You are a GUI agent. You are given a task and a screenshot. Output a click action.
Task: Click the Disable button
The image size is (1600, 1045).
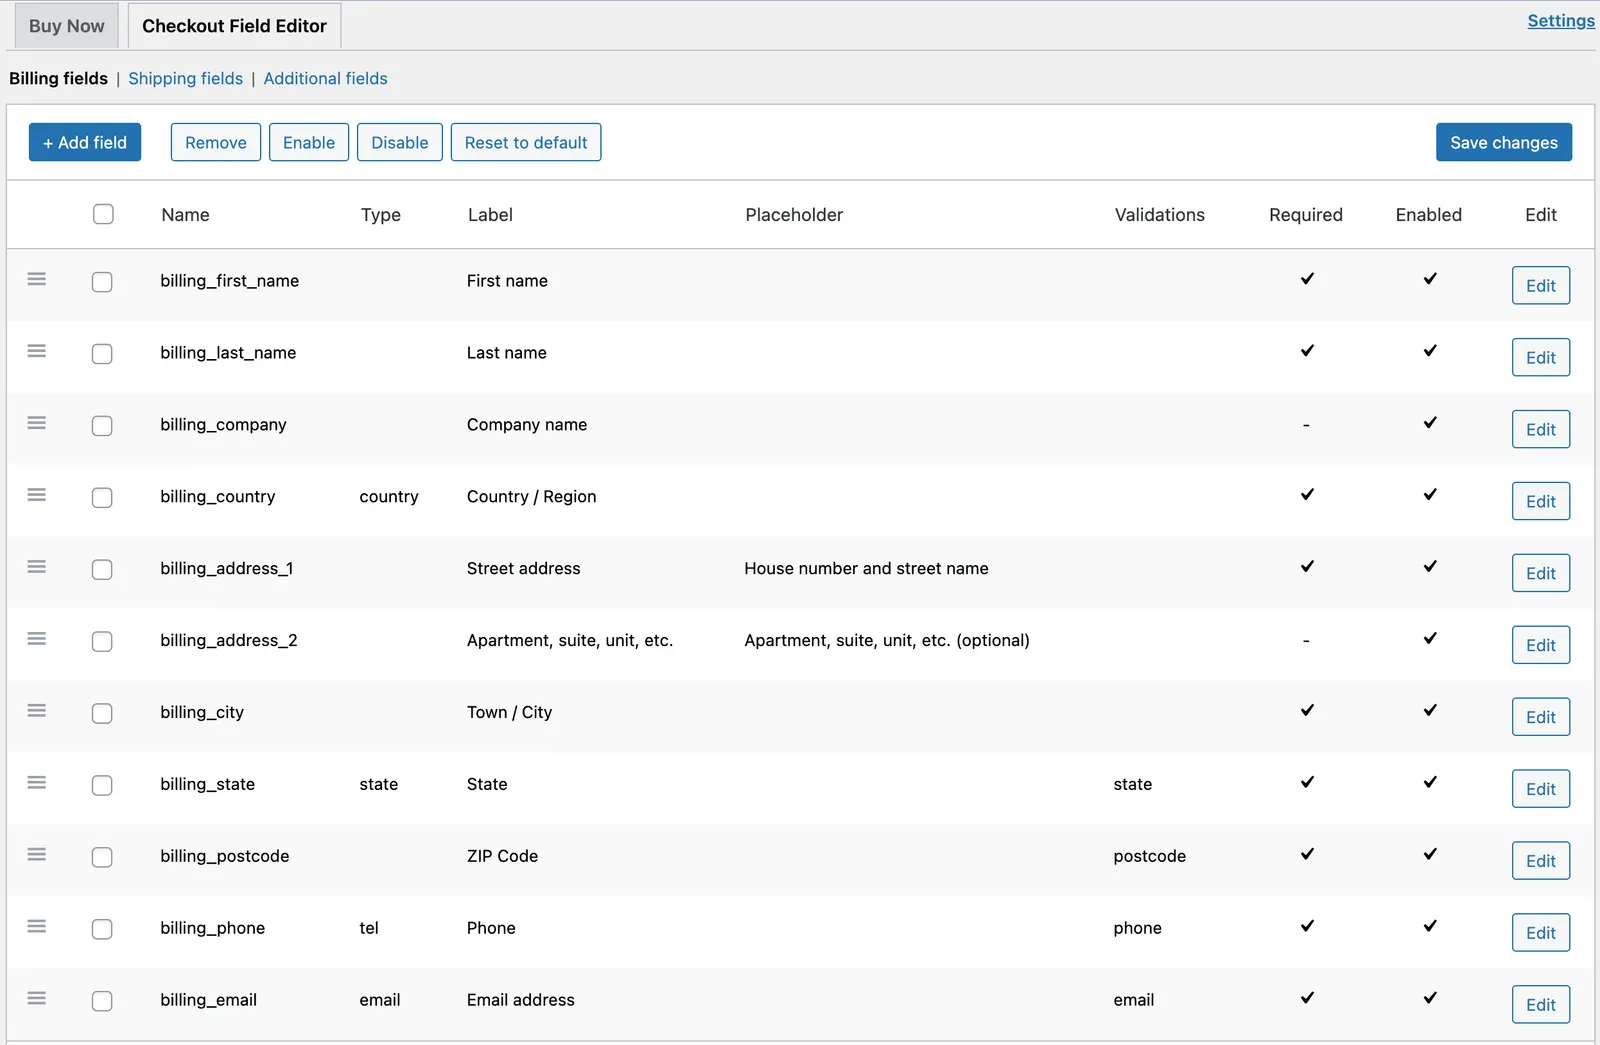pyautogui.click(x=400, y=142)
